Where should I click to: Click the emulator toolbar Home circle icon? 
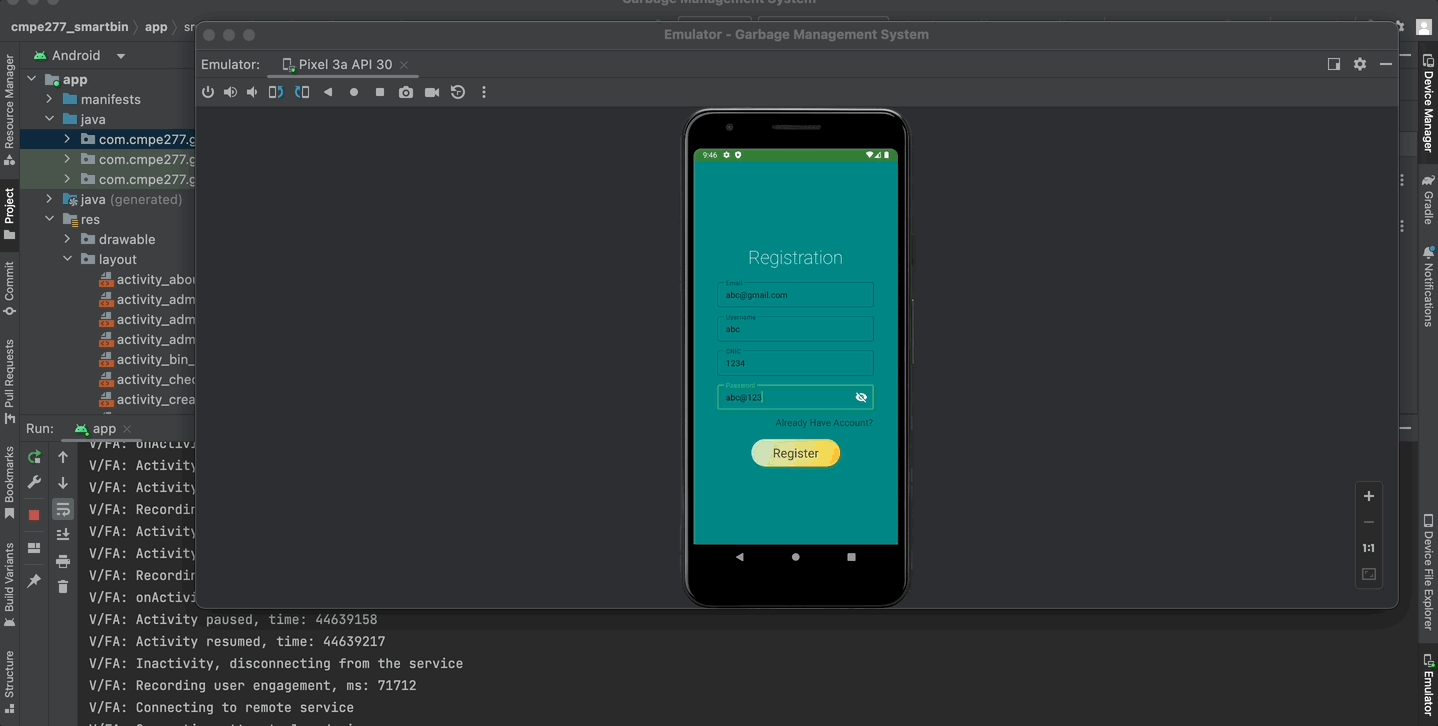point(354,92)
